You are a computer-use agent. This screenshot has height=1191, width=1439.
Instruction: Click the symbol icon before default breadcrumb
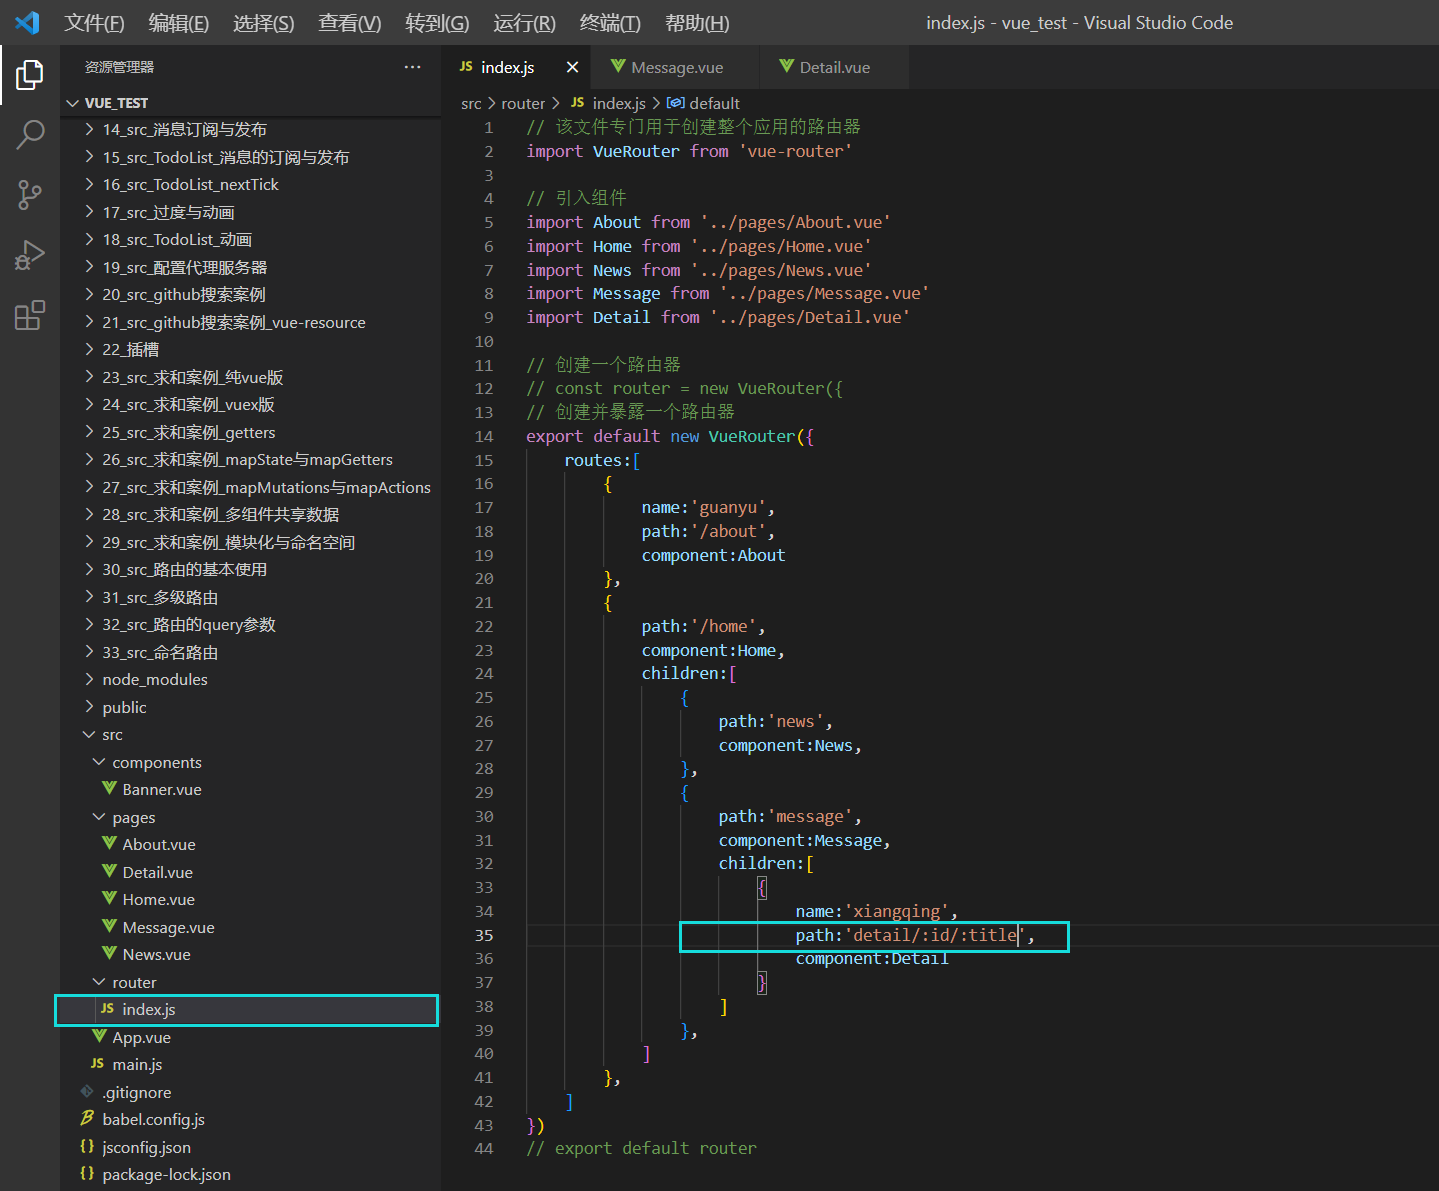coord(676,103)
